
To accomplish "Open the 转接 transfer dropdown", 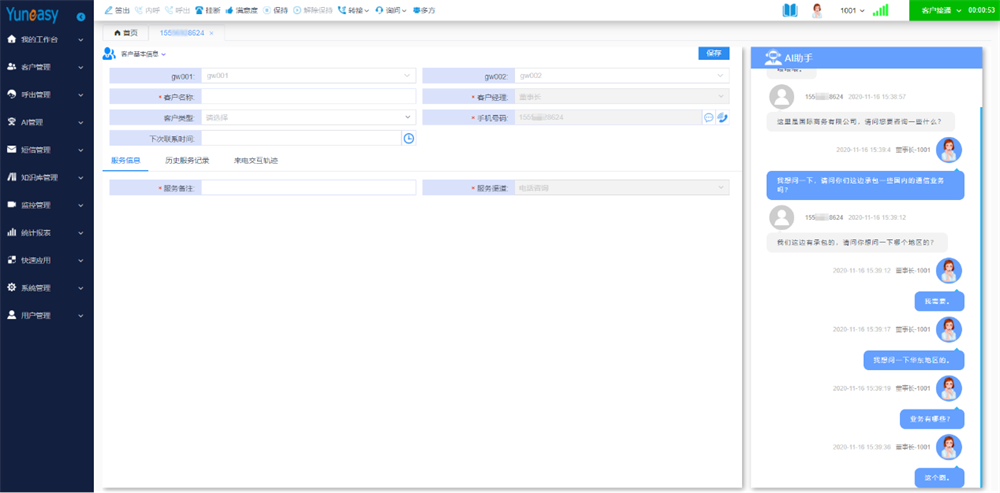I will coord(353,10).
